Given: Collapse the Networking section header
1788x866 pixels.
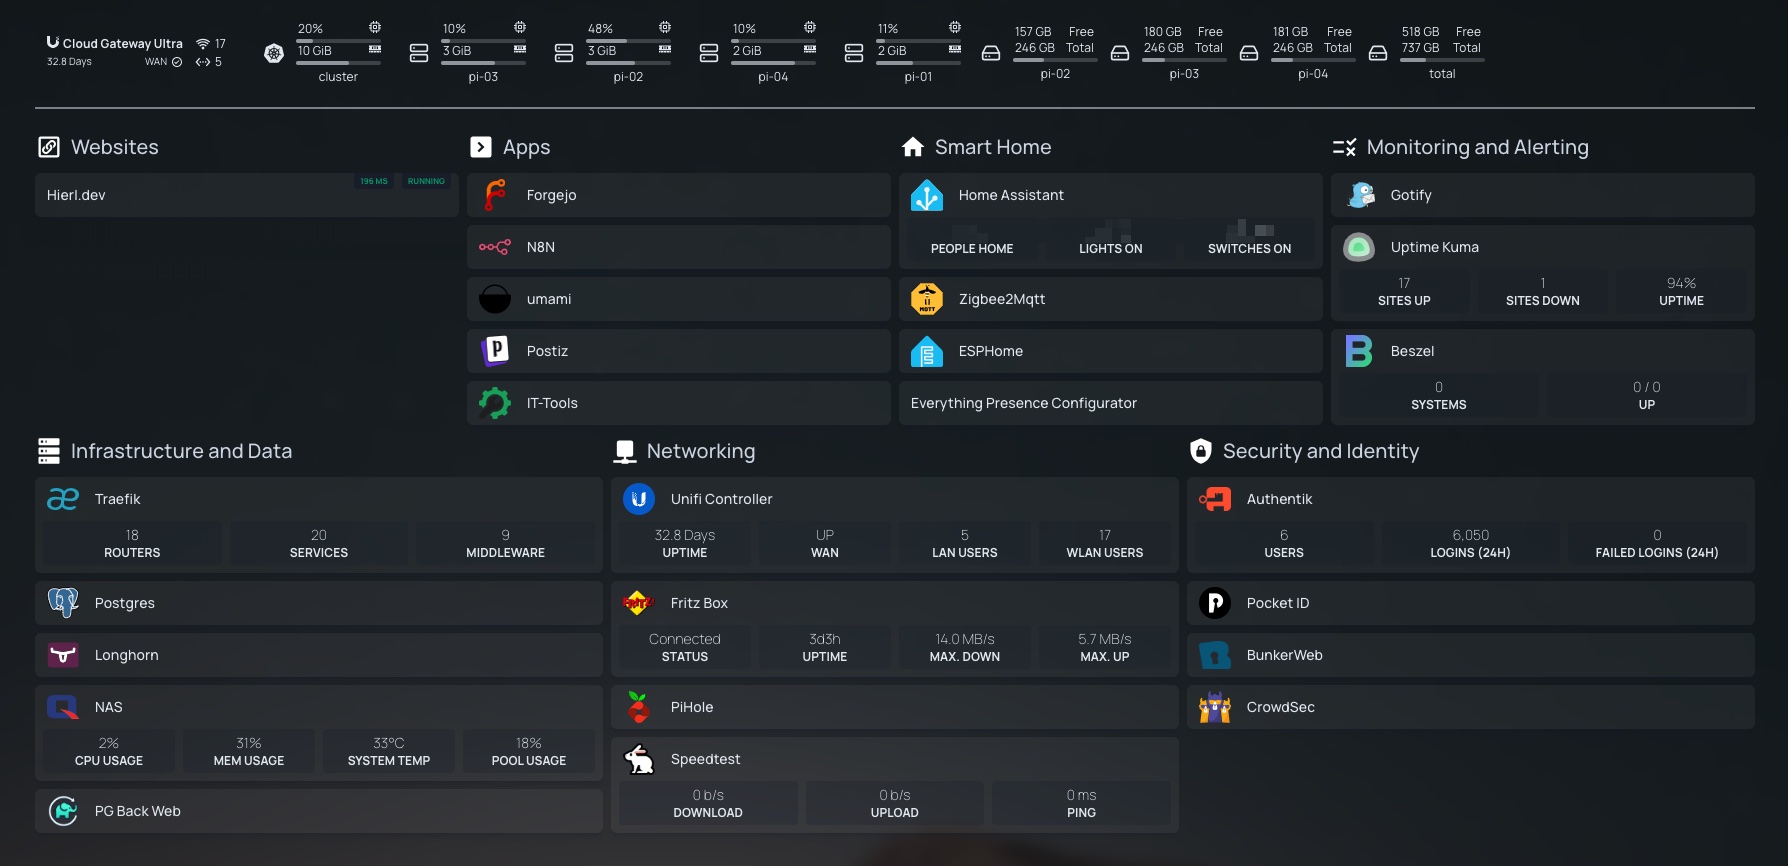Looking at the screenshot, I should coord(685,451).
